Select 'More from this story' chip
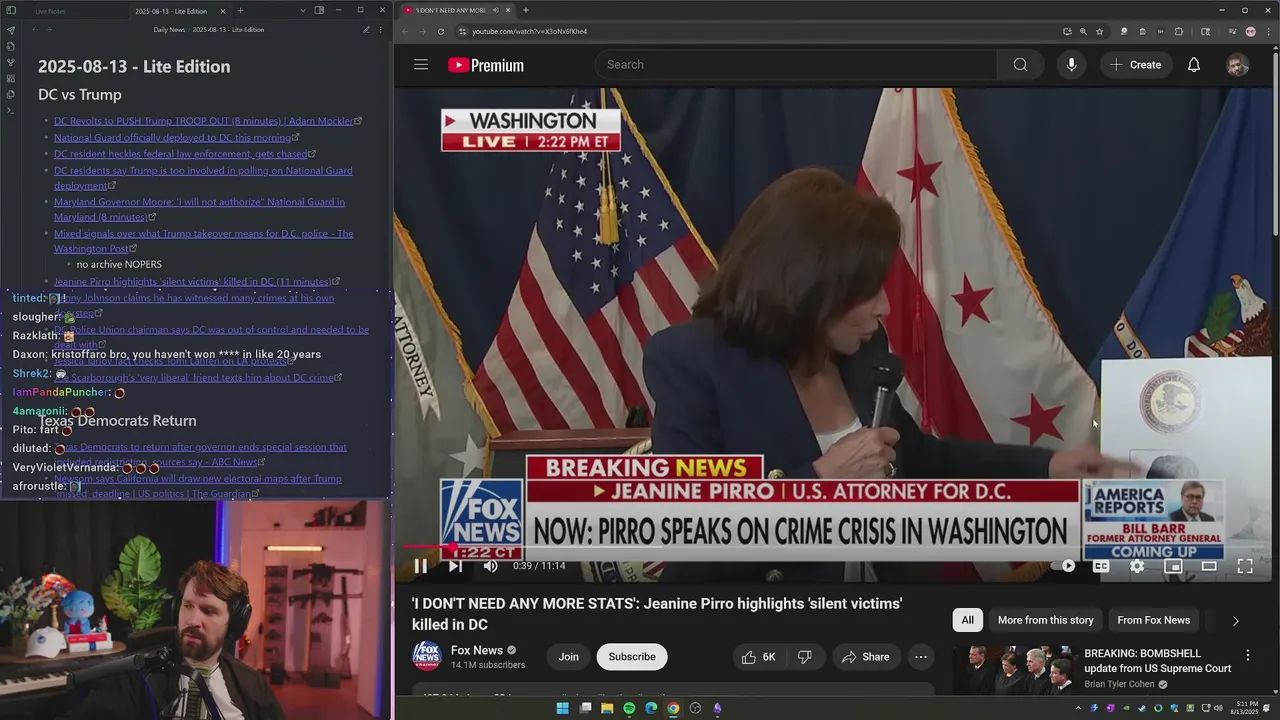The height and width of the screenshot is (720, 1280). [1045, 620]
